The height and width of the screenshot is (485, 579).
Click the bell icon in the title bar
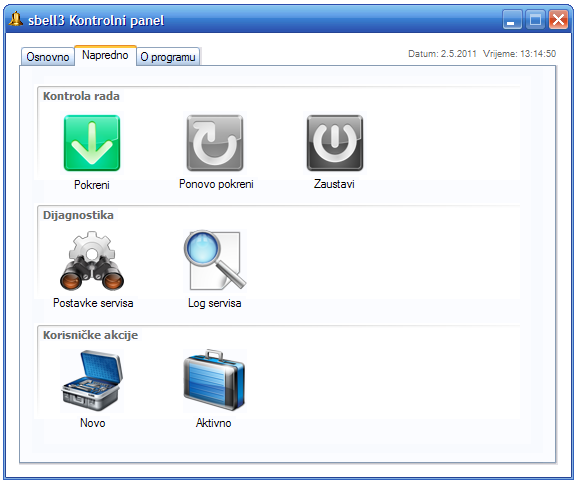[16, 19]
